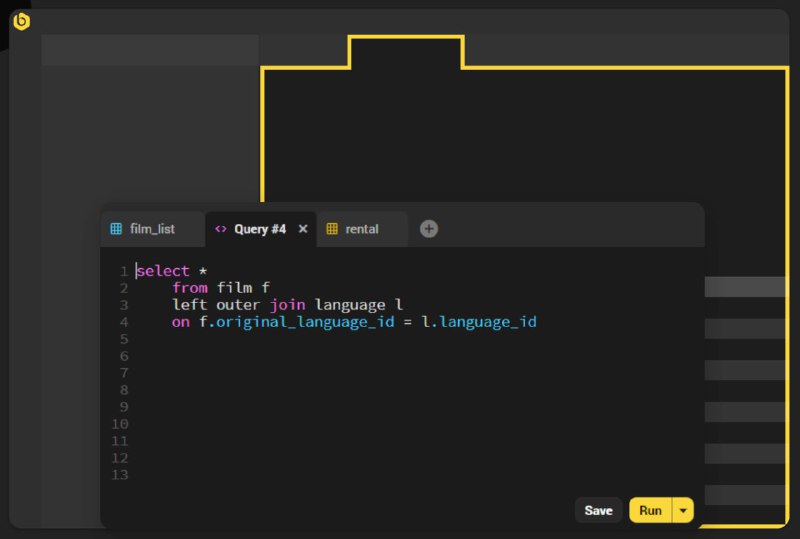800x539 pixels.
Task: Add a new tab with plus icon
Action: pos(429,229)
